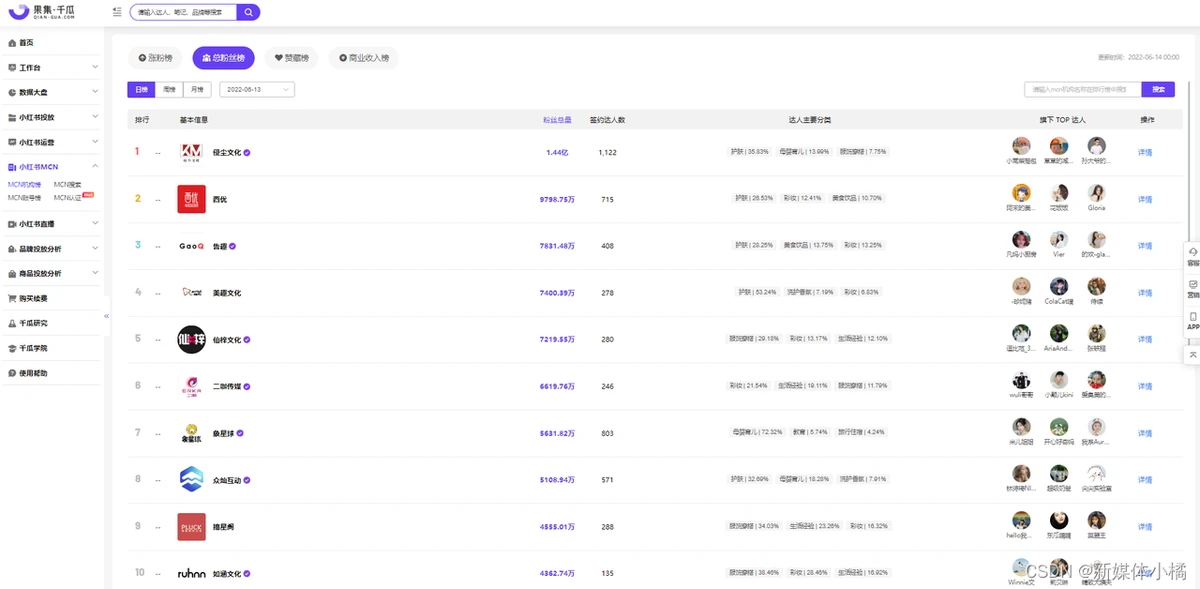Switch to the 涨粉榜 tab
1200x589 pixels.
[156, 58]
